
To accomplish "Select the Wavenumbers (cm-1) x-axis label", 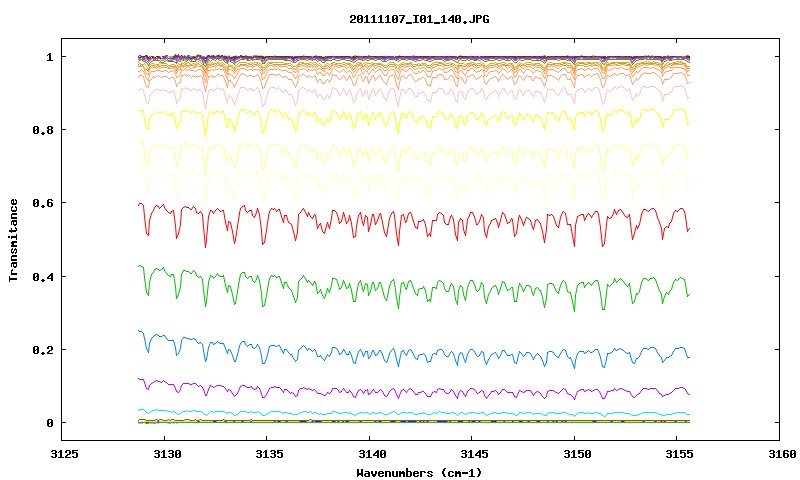I will [x=419, y=473].
